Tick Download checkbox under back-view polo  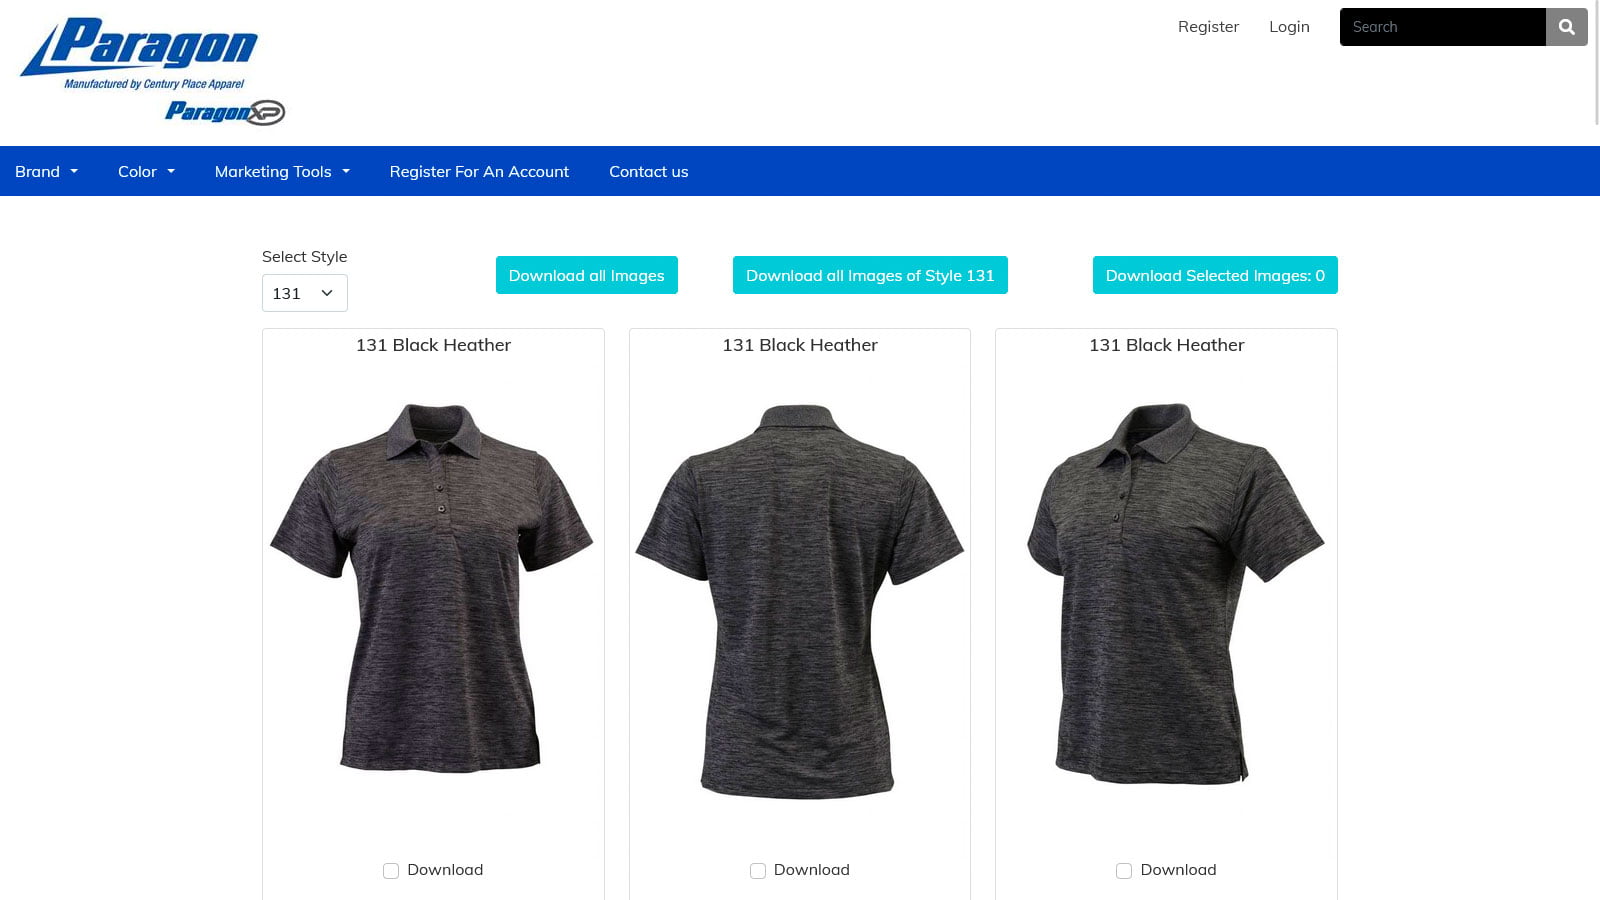coord(758,871)
